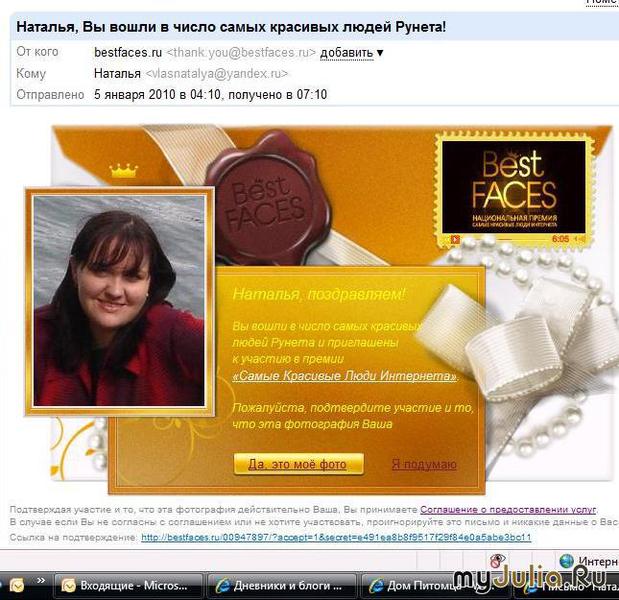Click the Outlook quick launch icon
Image resolution: width=619 pixels, height=600 pixels.
16,585
